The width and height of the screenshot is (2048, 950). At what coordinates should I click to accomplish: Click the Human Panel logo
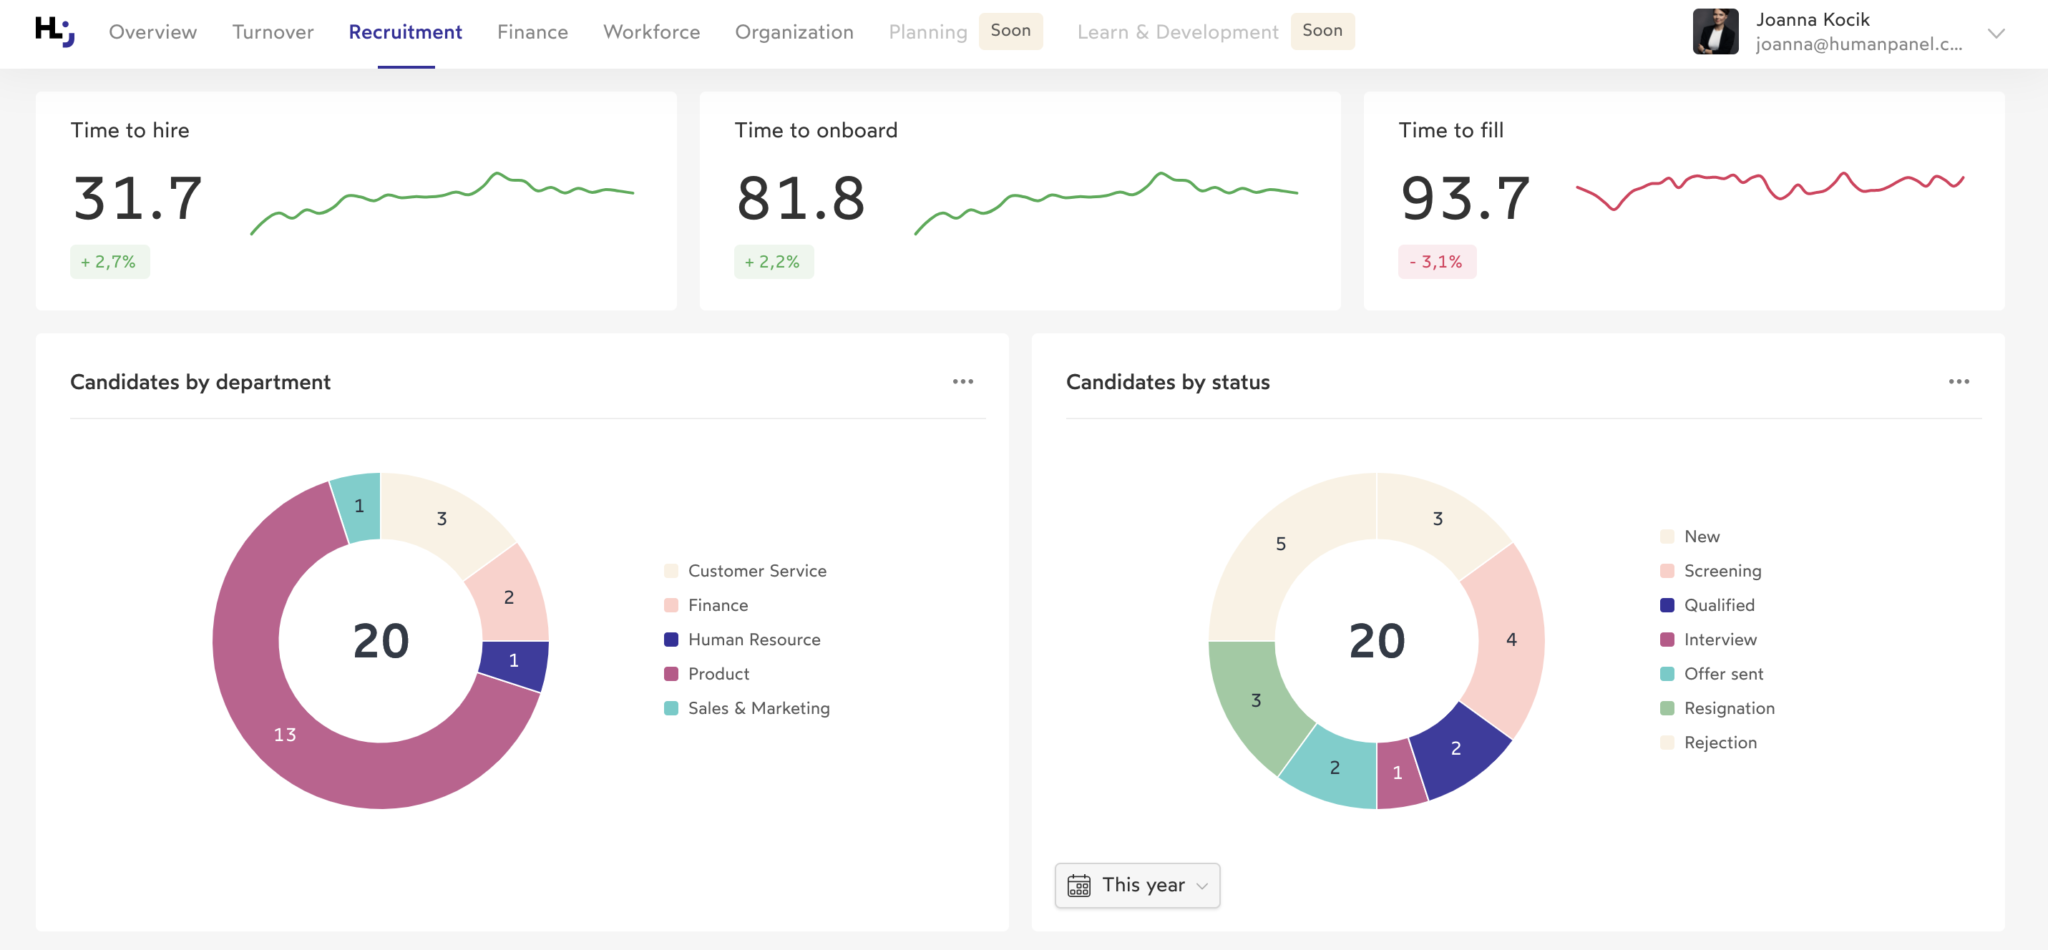click(x=55, y=32)
